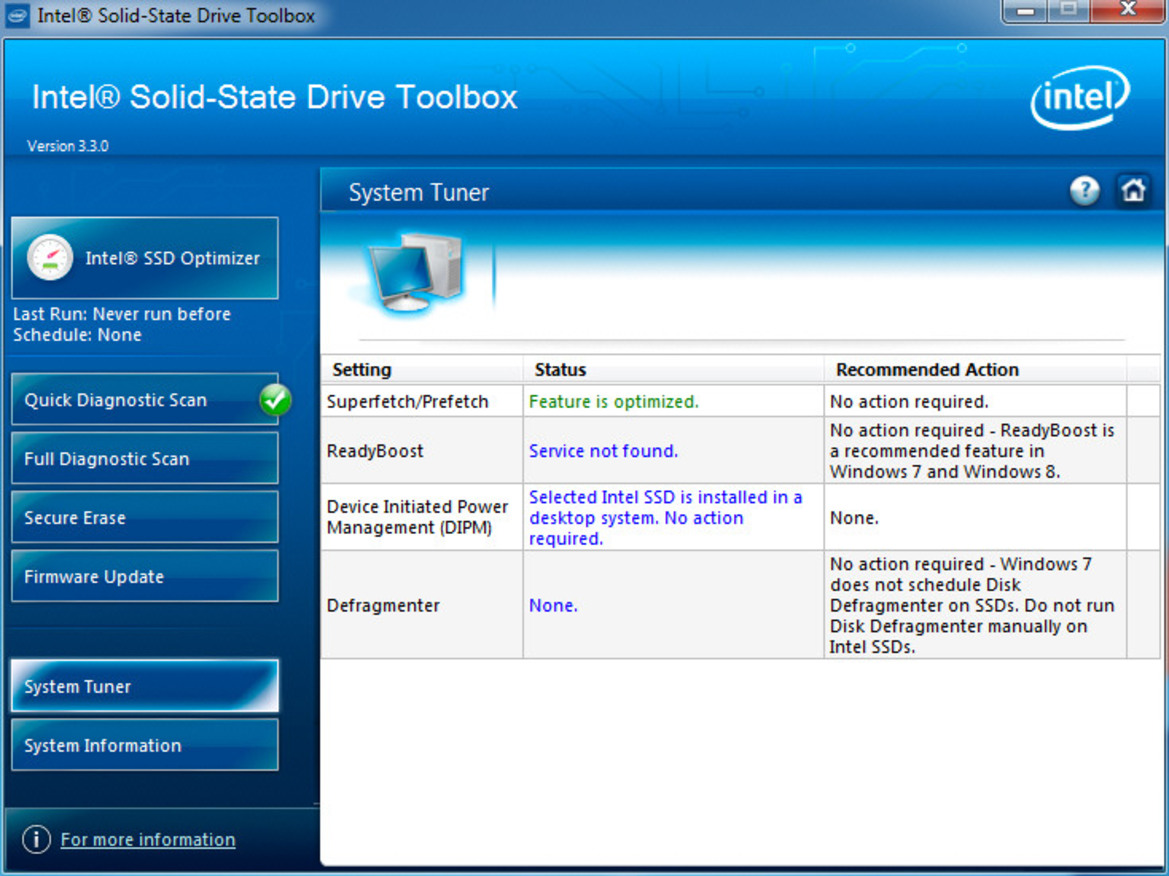Click the 'Version 3.3.0' label
The image size is (1169, 876).
[68, 146]
